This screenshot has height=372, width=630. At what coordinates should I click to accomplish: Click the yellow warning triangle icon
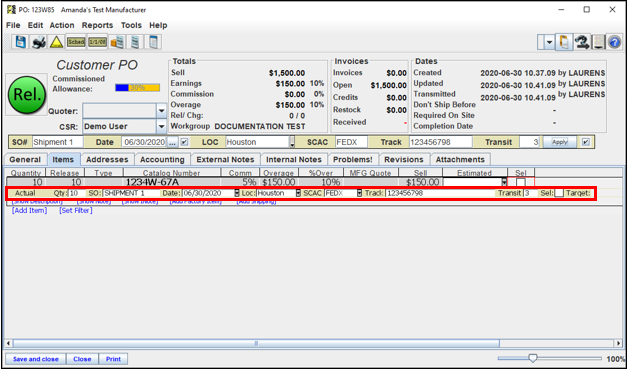click(x=56, y=42)
